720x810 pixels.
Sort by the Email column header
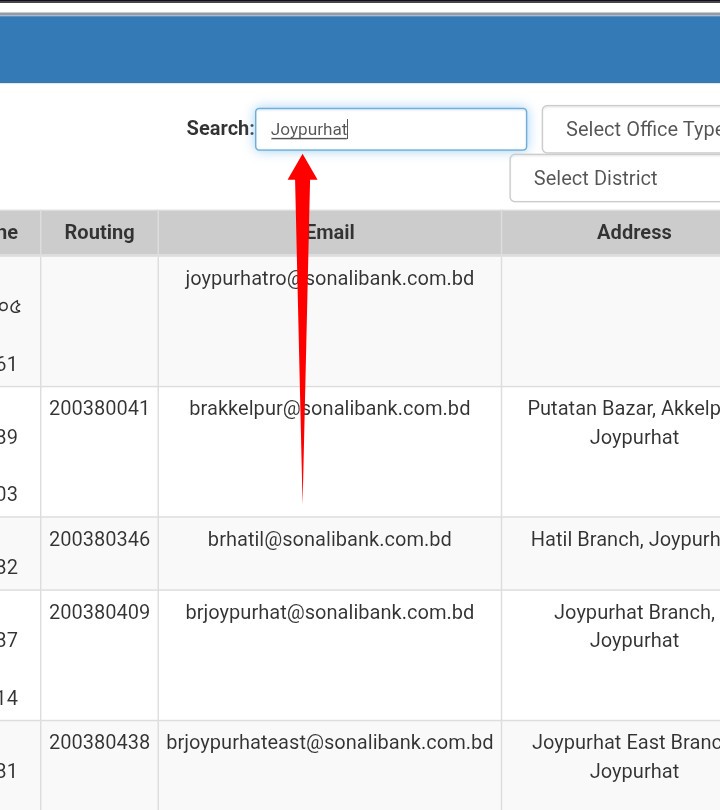330,232
